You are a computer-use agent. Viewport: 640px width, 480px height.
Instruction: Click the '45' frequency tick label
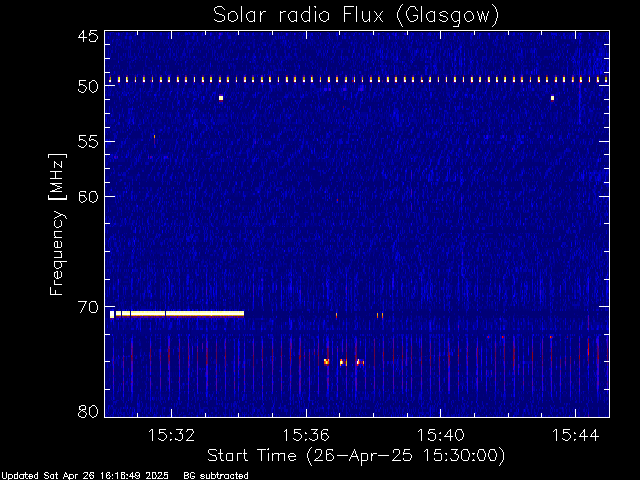(88, 36)
